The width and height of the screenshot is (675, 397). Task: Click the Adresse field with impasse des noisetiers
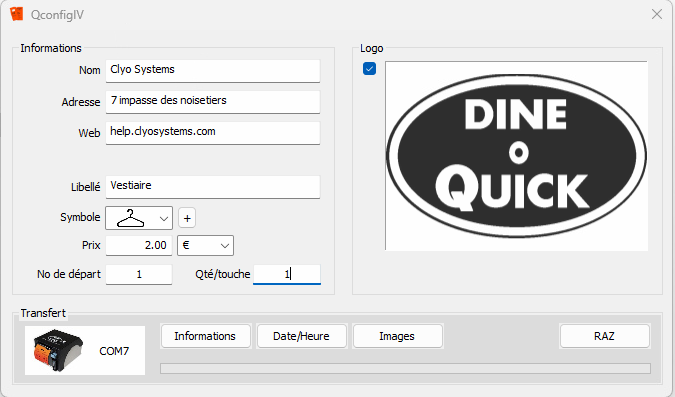[x=213, y=102]
